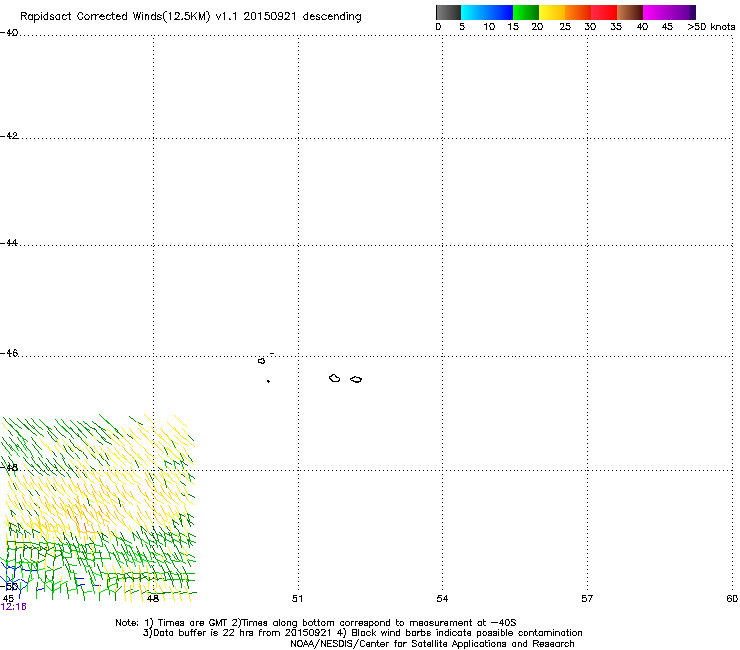
Task: Click the word 'descending' in the title
Action: point(332,17)
